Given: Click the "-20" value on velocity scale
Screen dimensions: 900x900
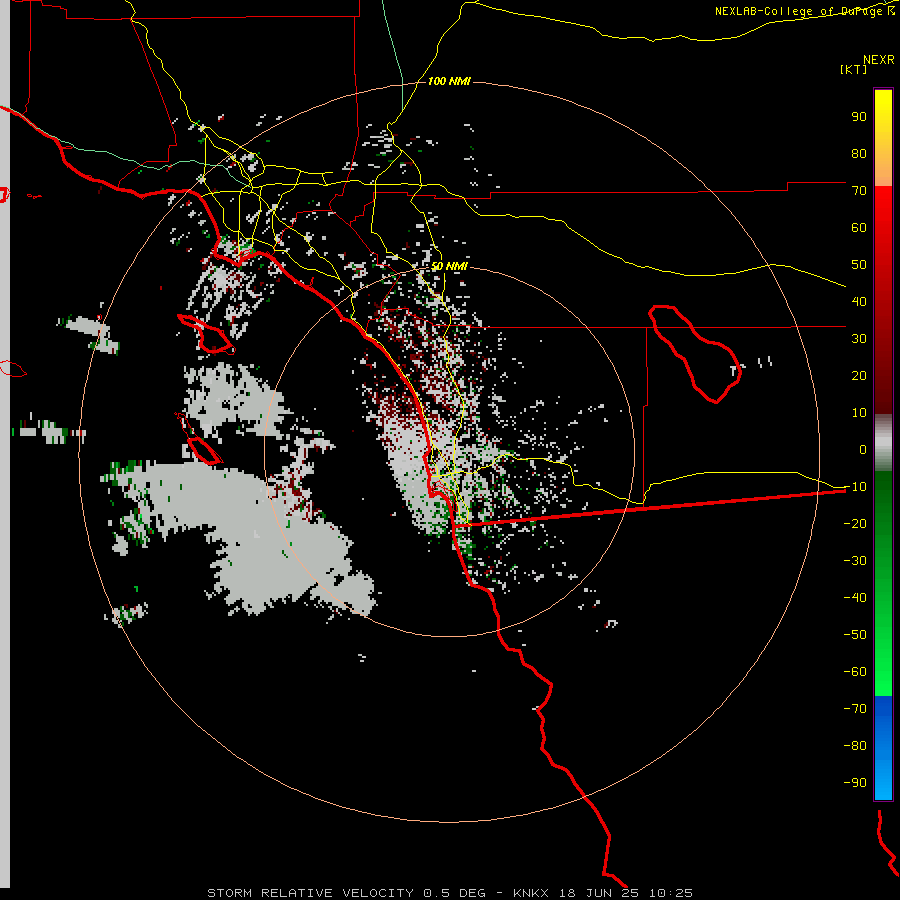Looking at the screenshot, I should tap(855, 523).
